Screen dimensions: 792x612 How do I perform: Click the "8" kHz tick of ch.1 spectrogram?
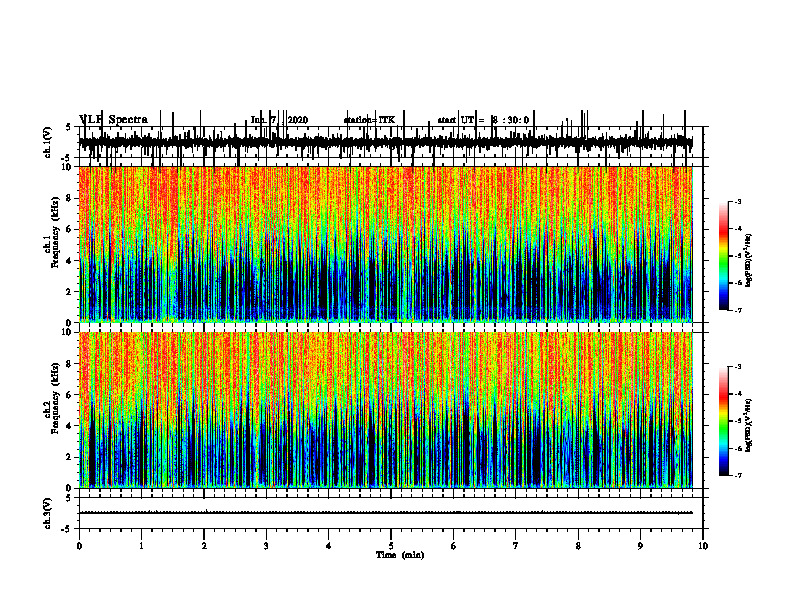click(x=70, y=198)
